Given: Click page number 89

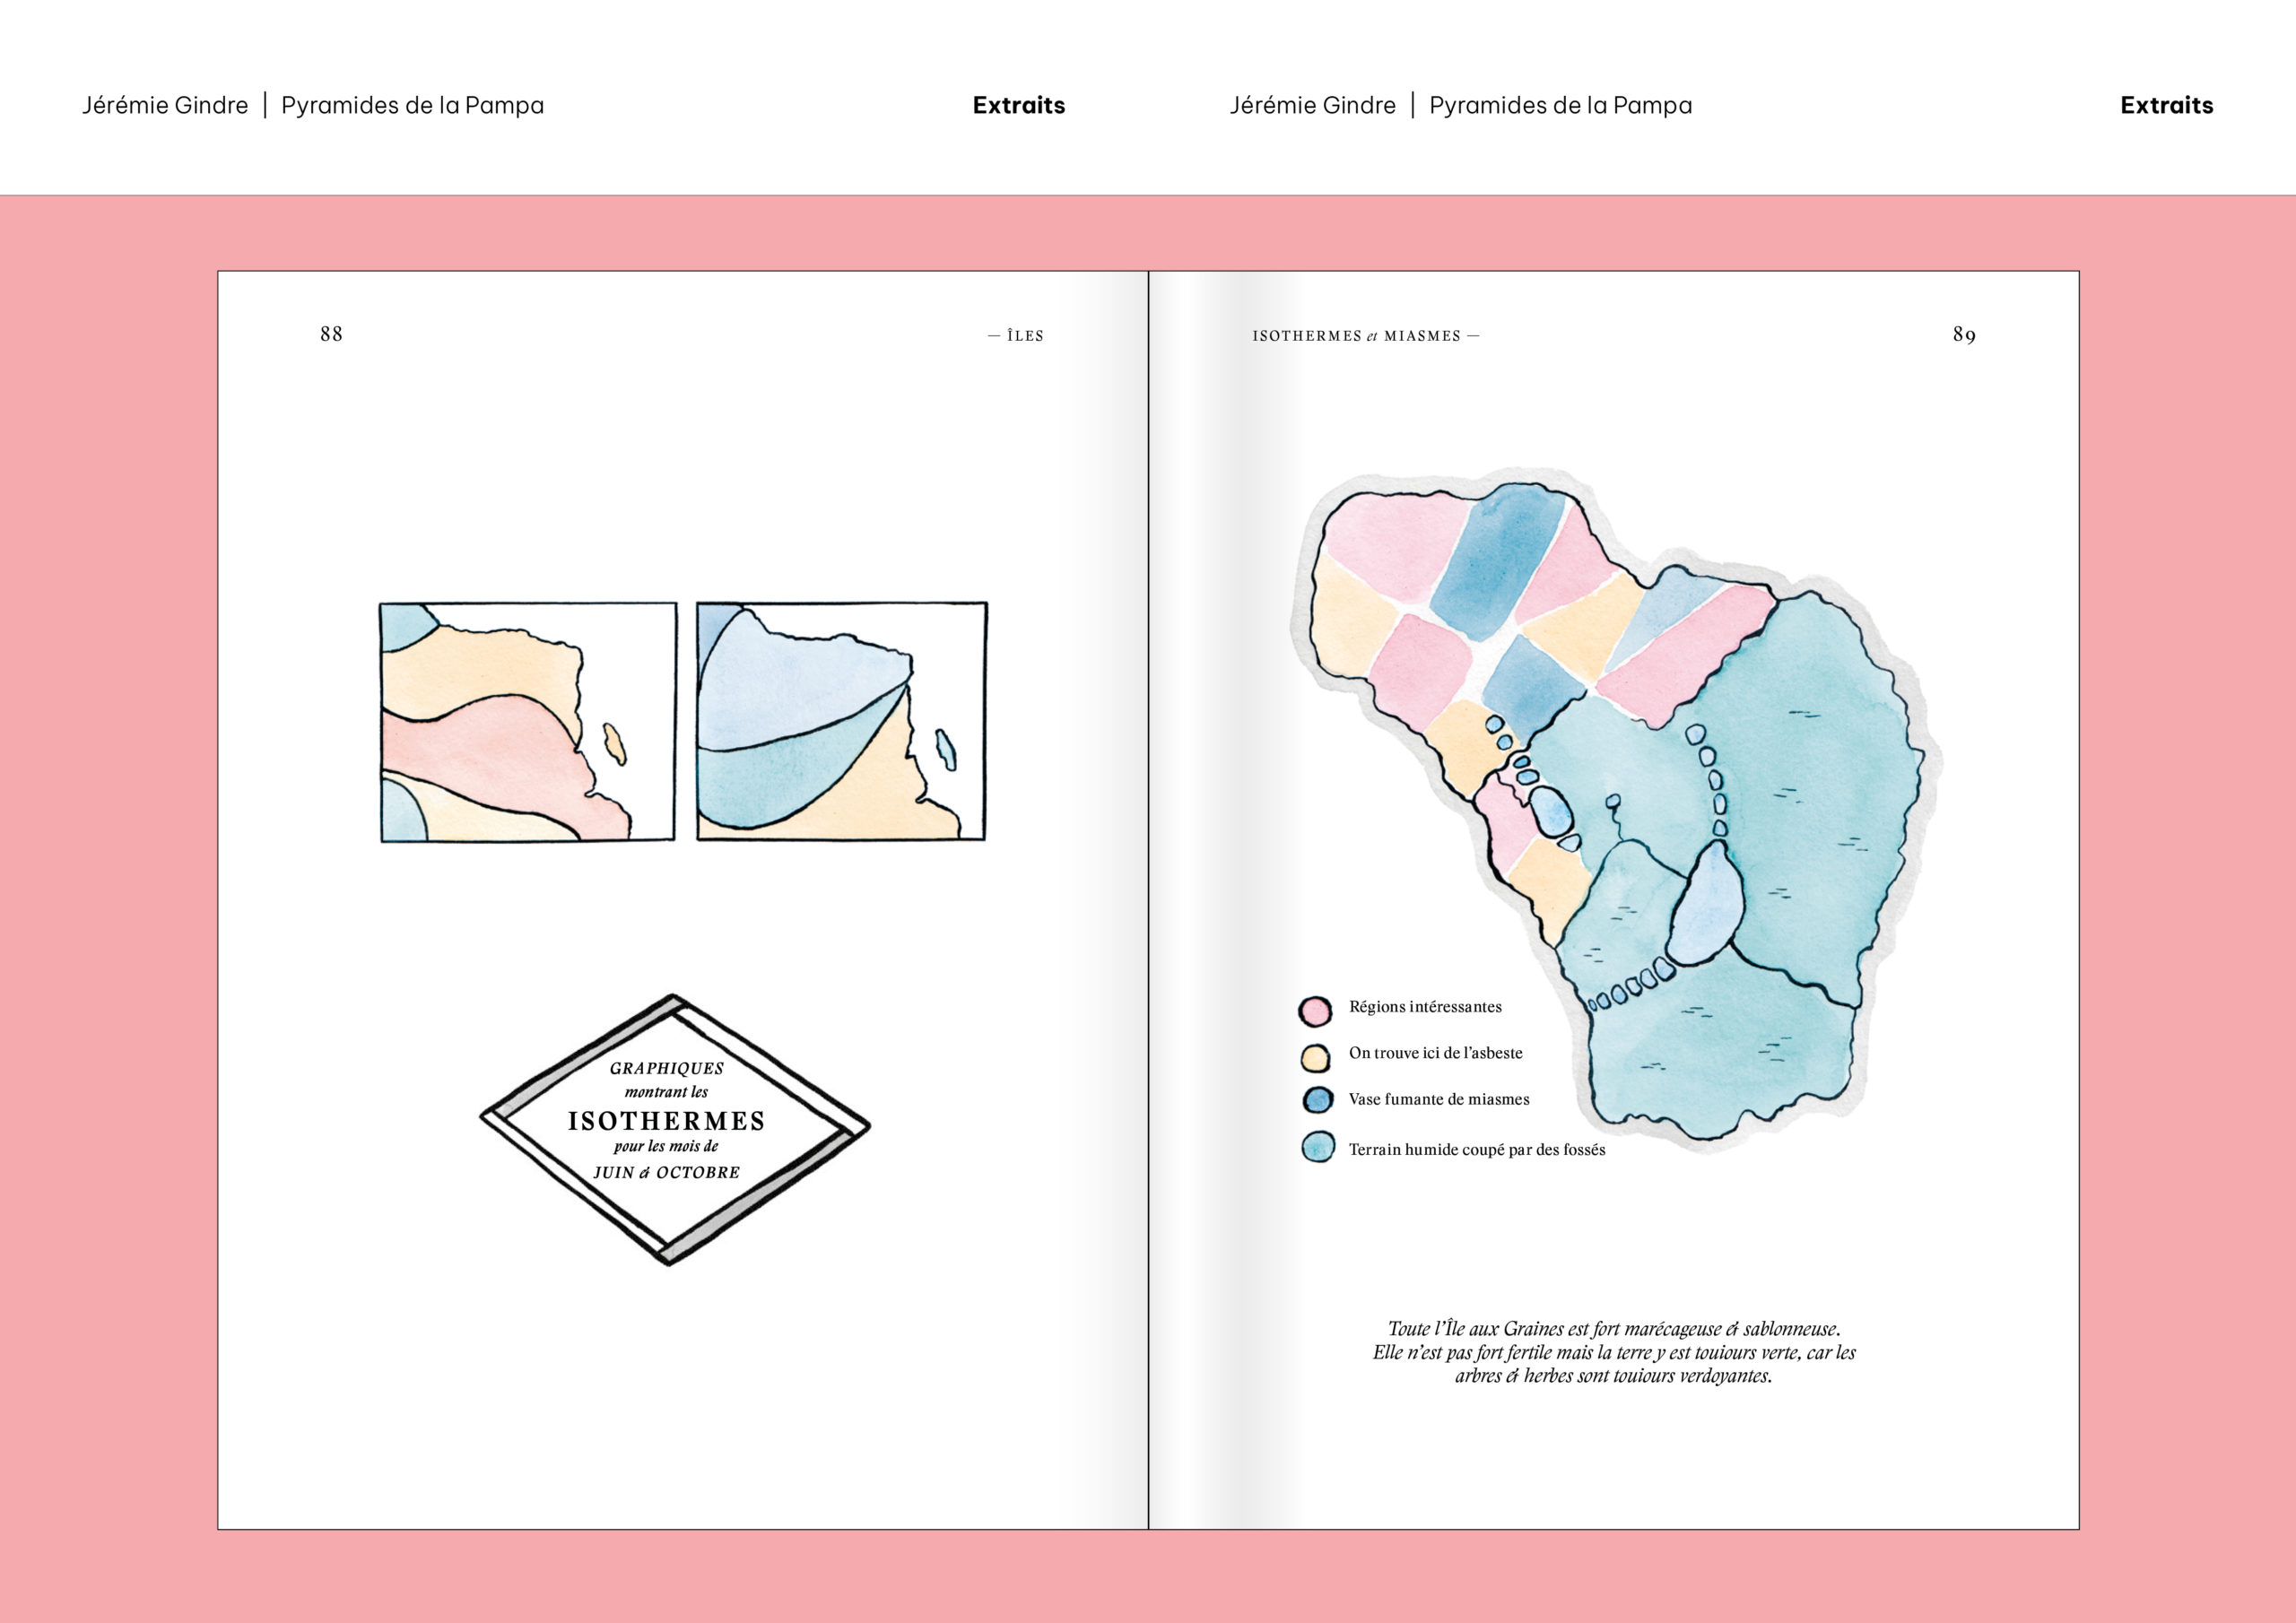Looking at the screenshot, I should (x=1964, y=334).
